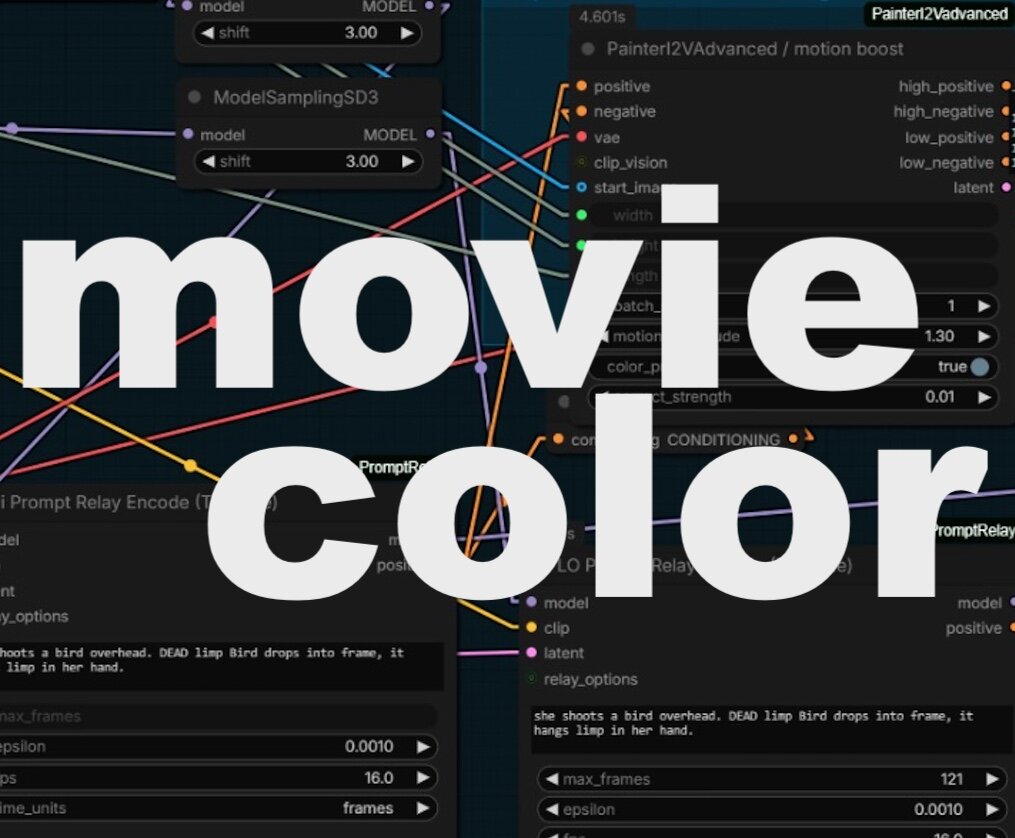Decrease motion_amplitude with the left arrow
The image size is (1015, 838).
[604, 336]
